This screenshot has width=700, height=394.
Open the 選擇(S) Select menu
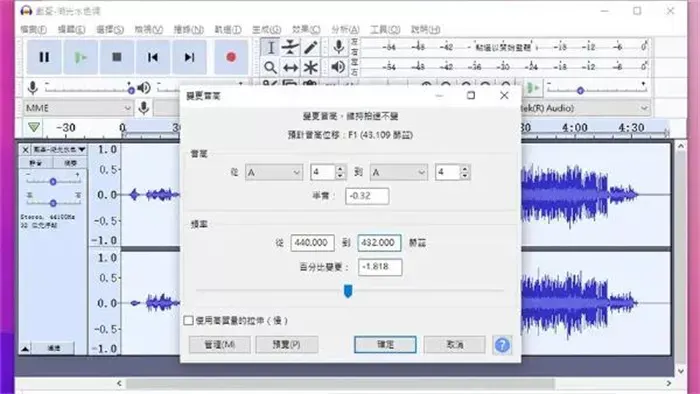coord(110,29)
